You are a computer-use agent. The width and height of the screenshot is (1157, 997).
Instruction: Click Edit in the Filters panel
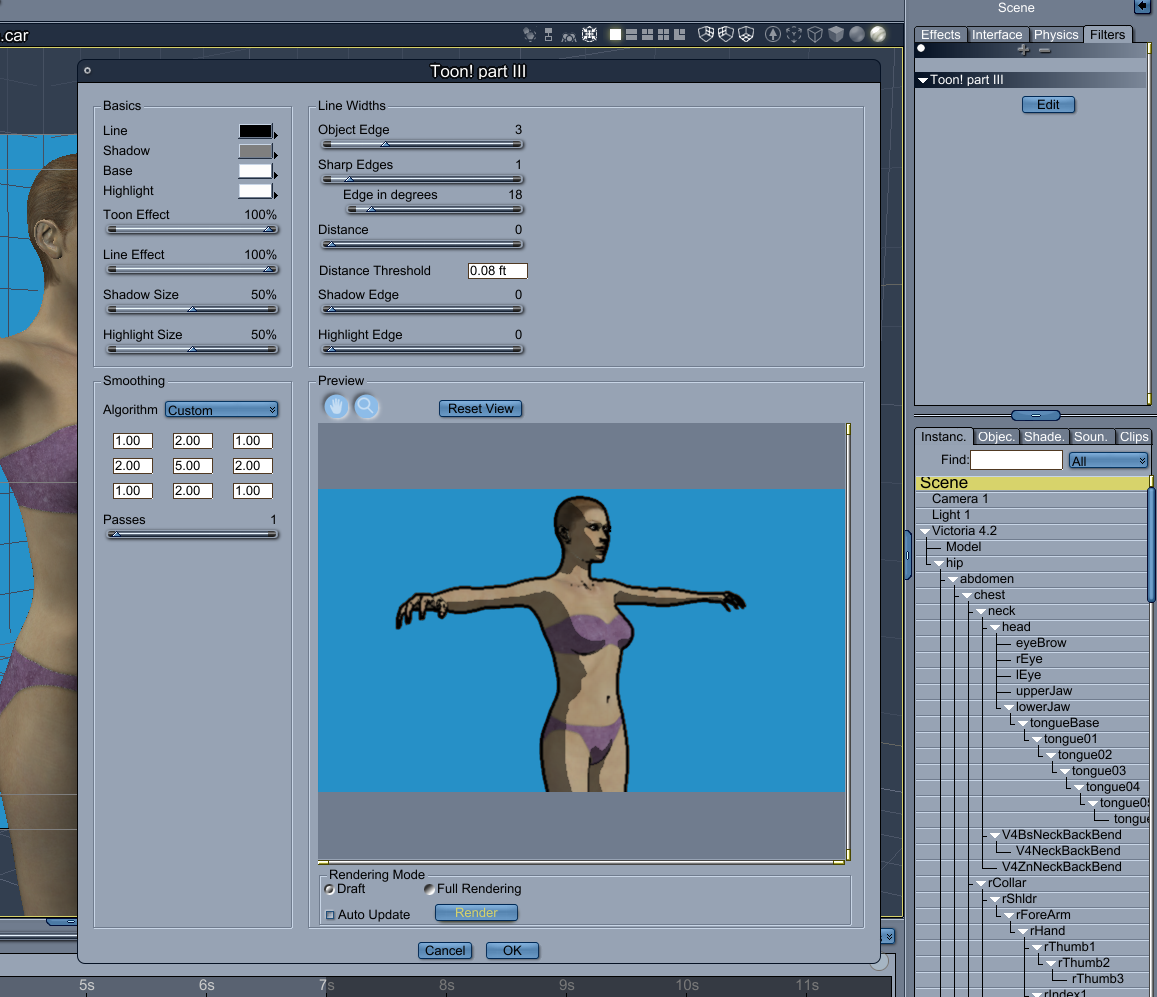[1048, 105]
